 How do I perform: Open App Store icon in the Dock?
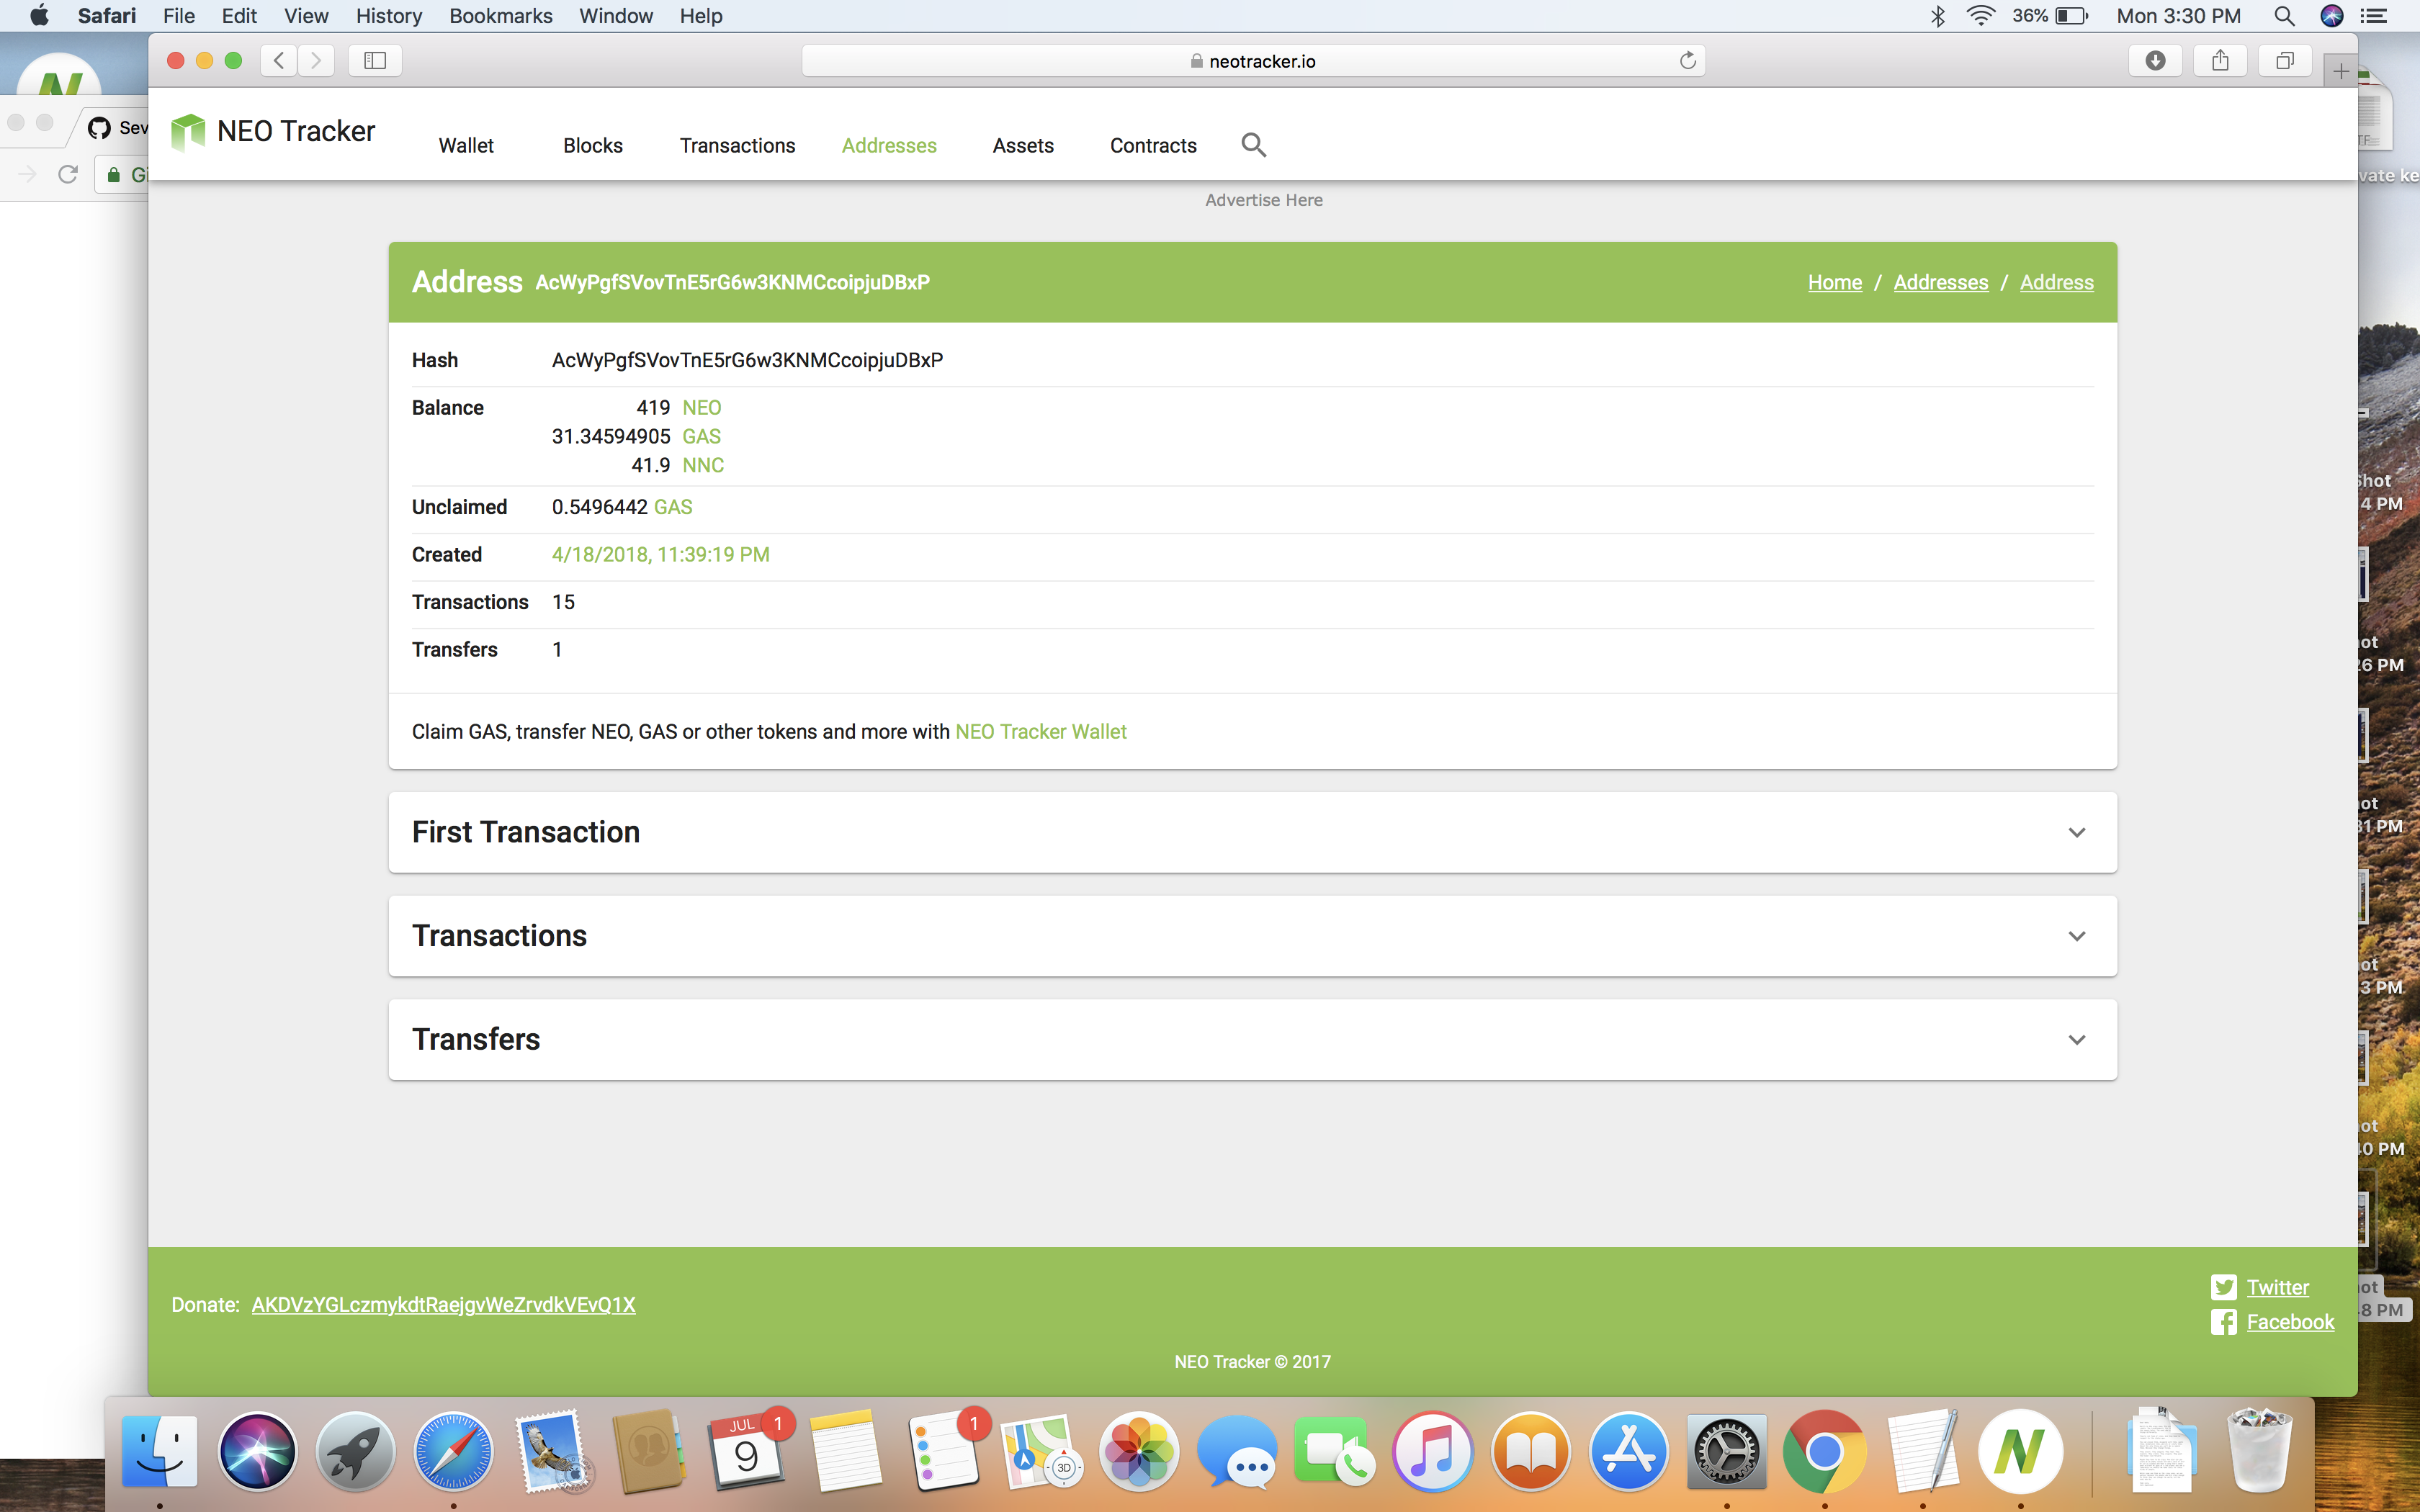click(x=1629, y=1450)
